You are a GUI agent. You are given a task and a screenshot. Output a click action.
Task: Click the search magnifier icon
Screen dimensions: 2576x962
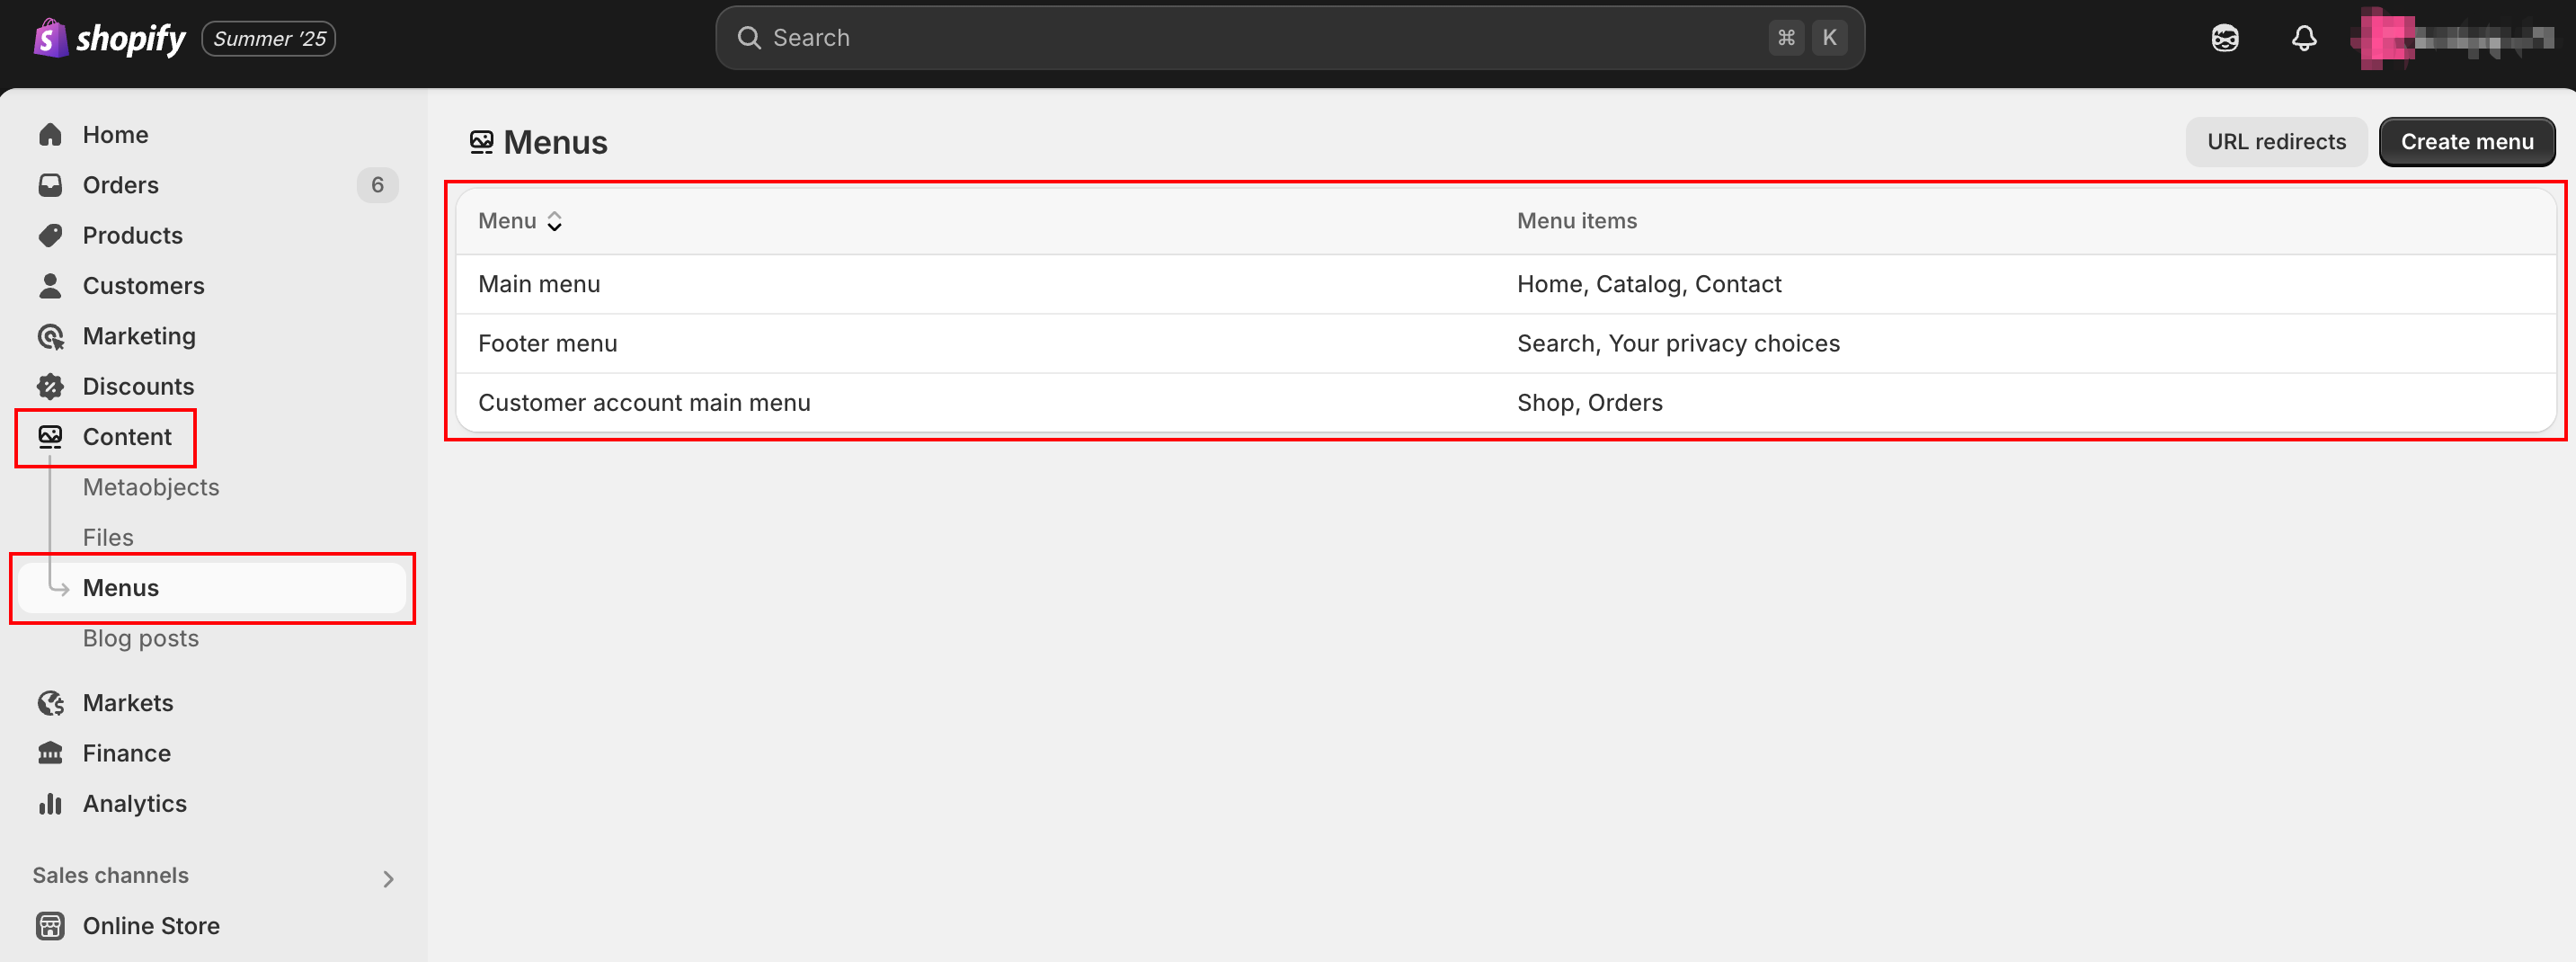tap(749, 38)
